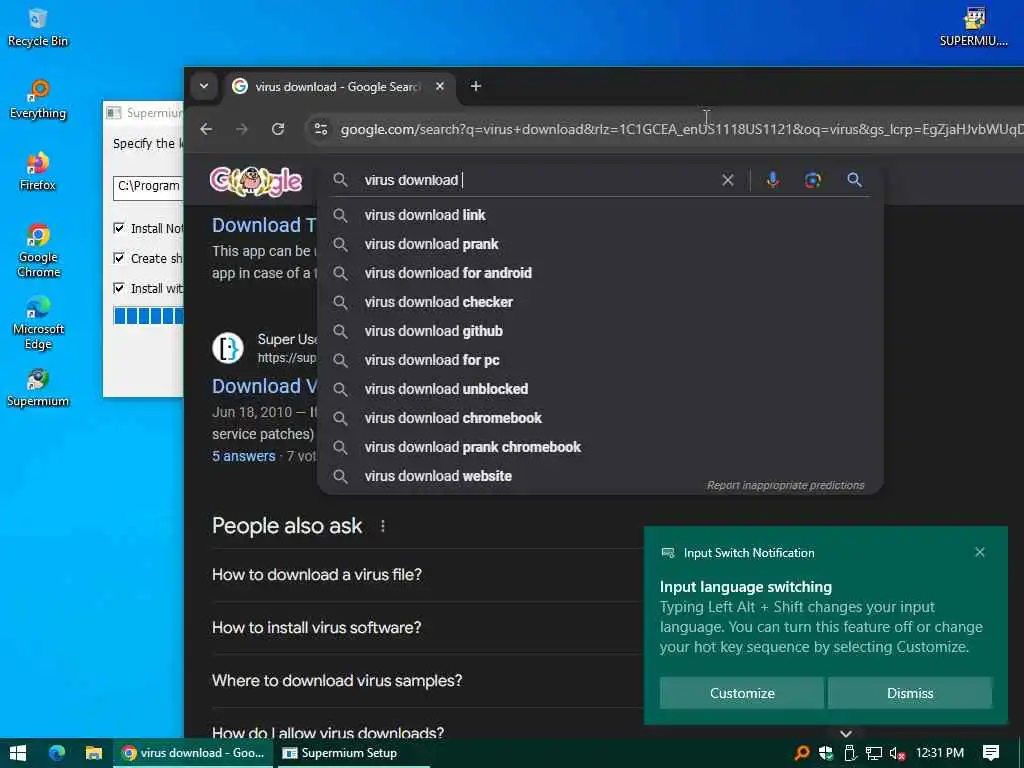
Task: Select the virus download Google Search tab
Action: 338,86
